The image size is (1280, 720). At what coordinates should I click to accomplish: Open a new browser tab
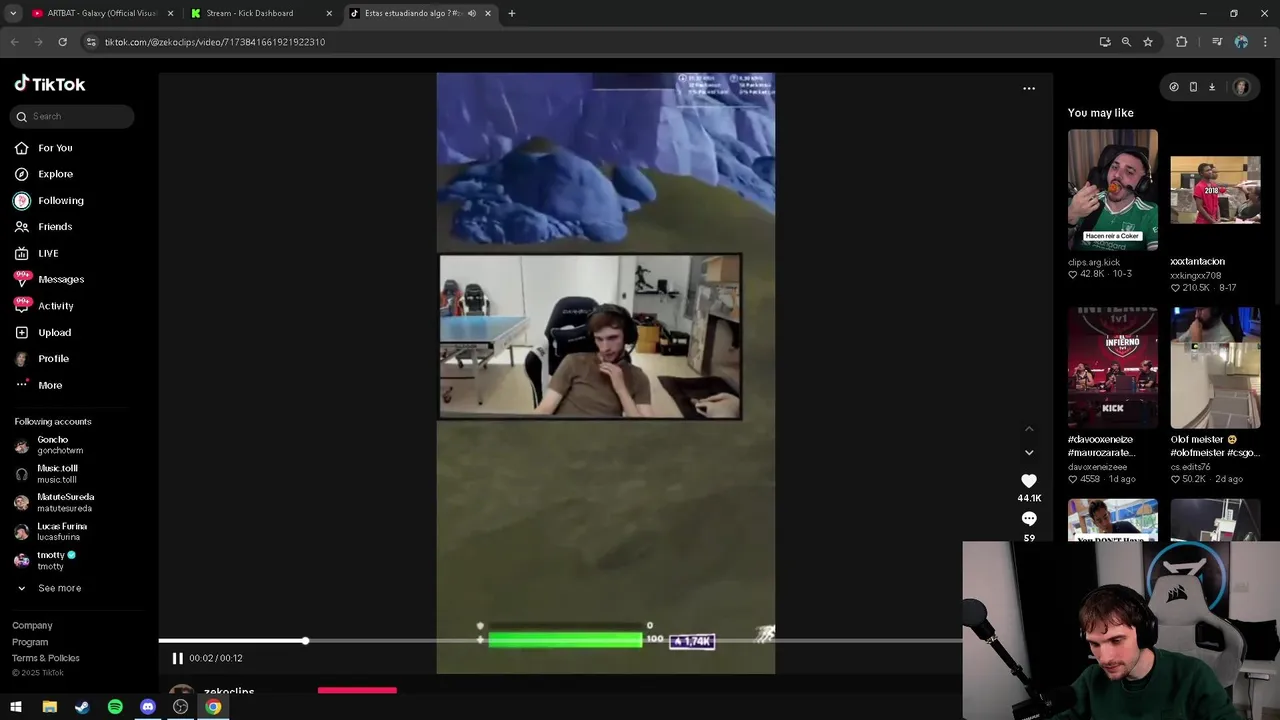pyautogui.click(x=512, y=13)
